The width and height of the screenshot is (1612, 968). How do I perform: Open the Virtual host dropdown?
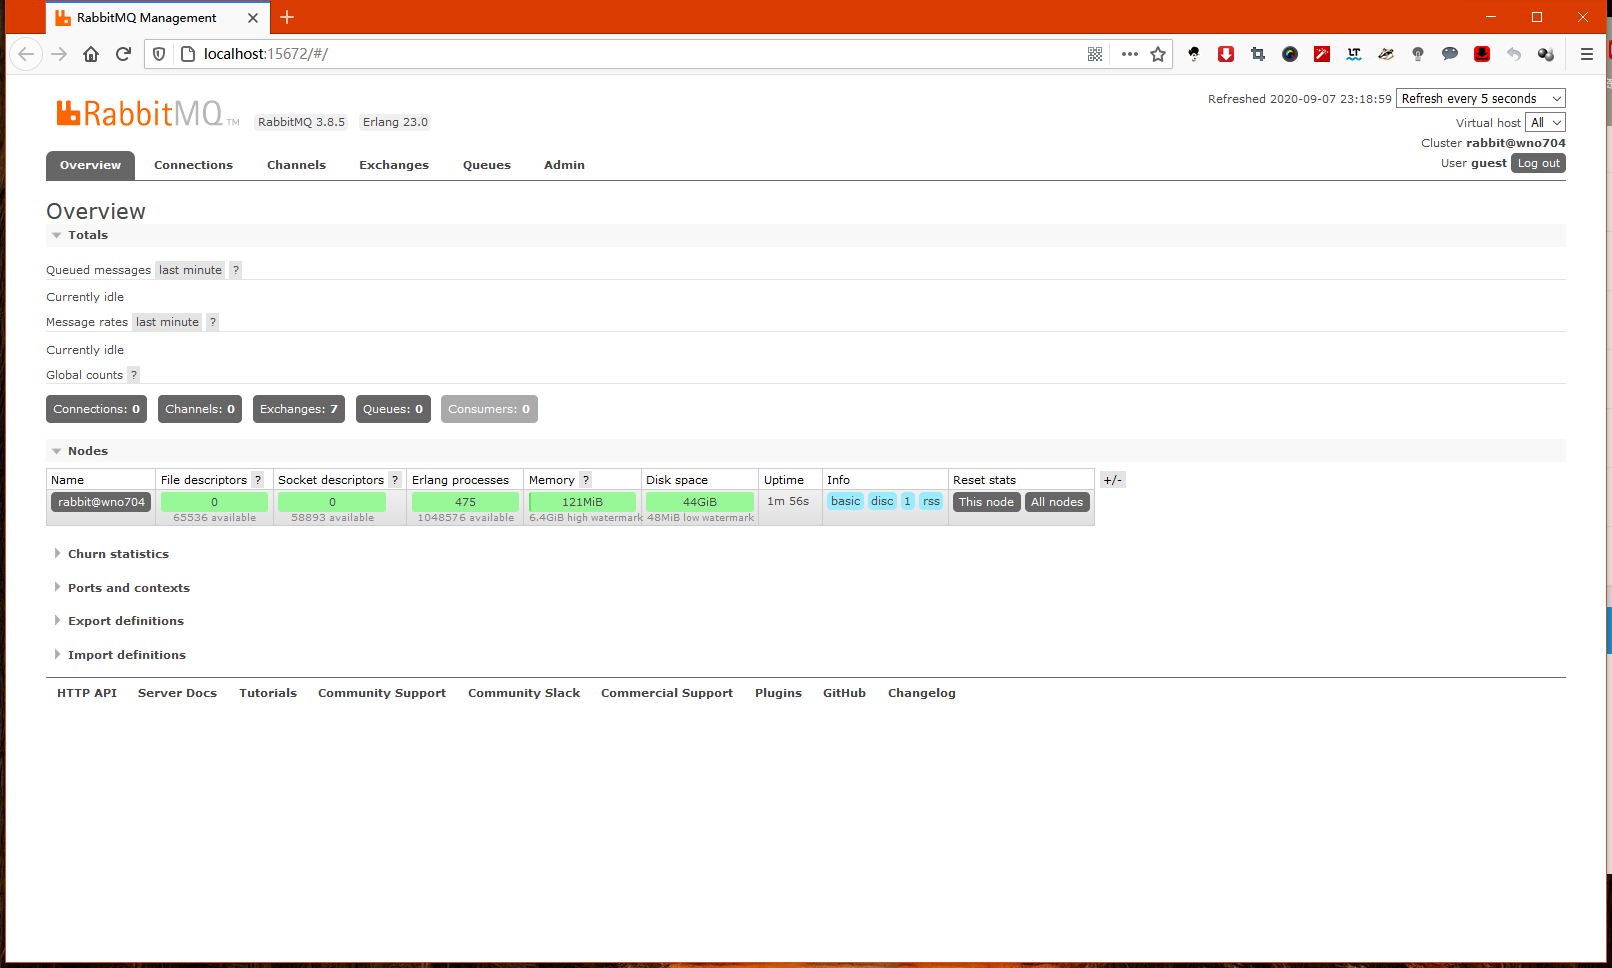1545,122
